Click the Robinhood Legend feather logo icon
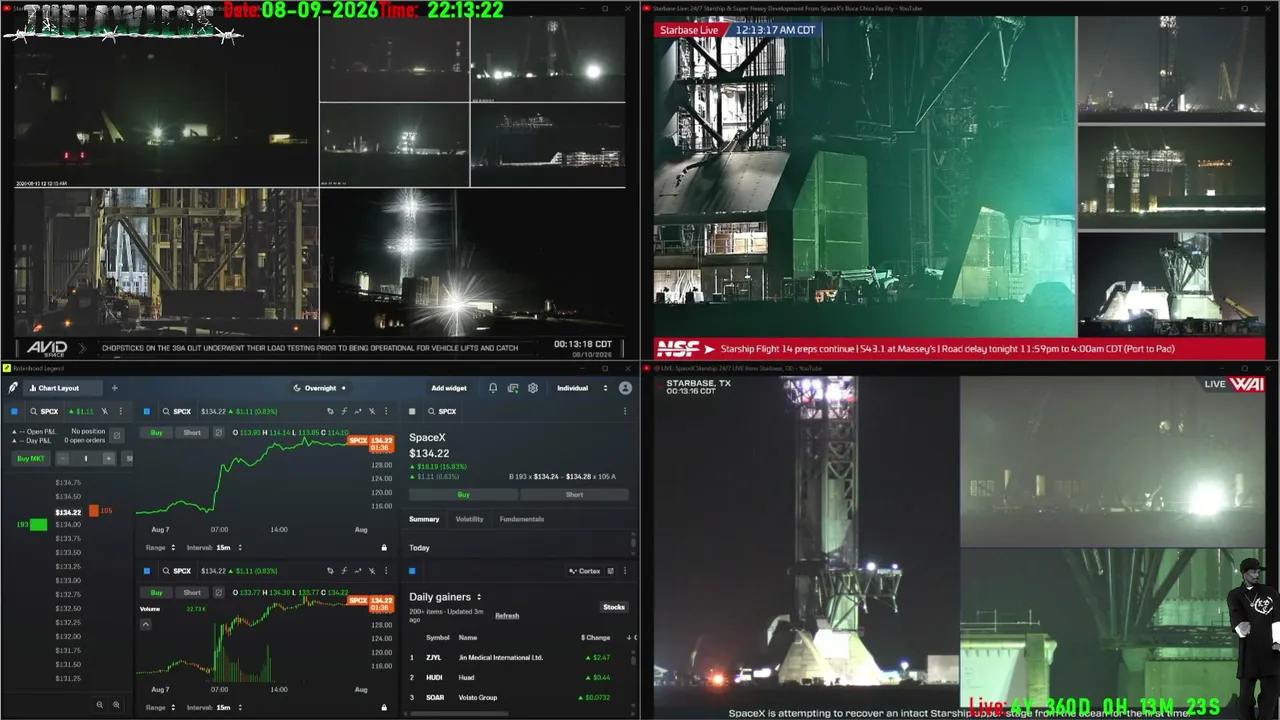1280x720 pixels. [x=13, y=388]
